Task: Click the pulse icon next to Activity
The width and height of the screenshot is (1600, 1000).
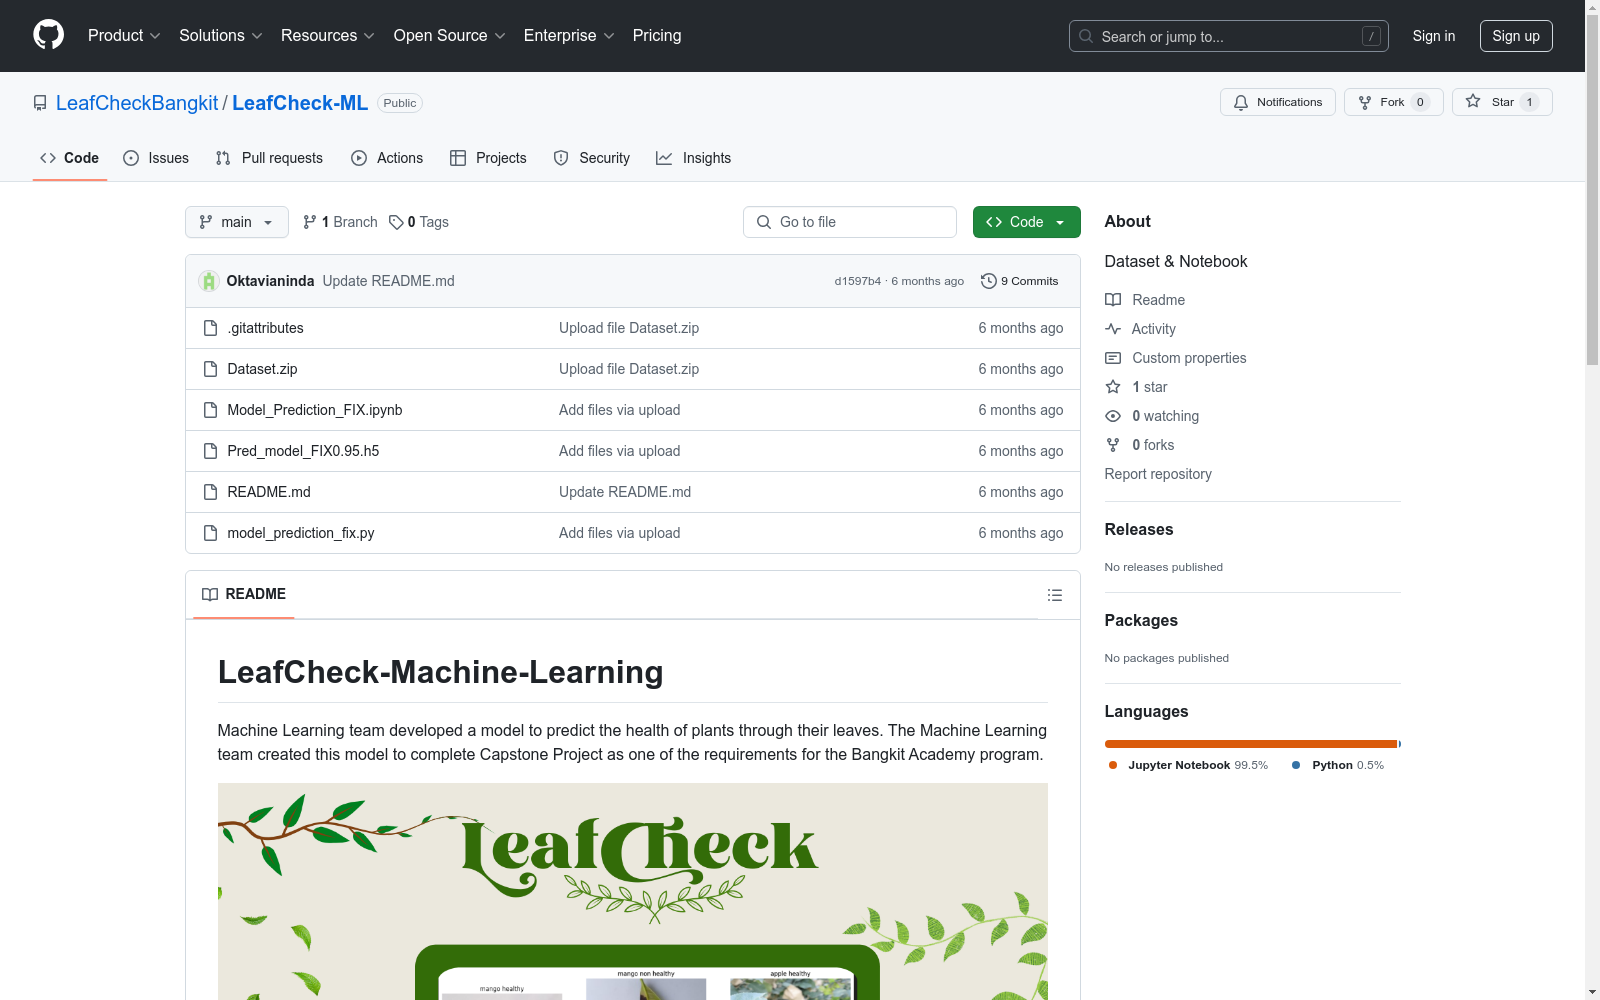Action: [x=1113, y=329]
